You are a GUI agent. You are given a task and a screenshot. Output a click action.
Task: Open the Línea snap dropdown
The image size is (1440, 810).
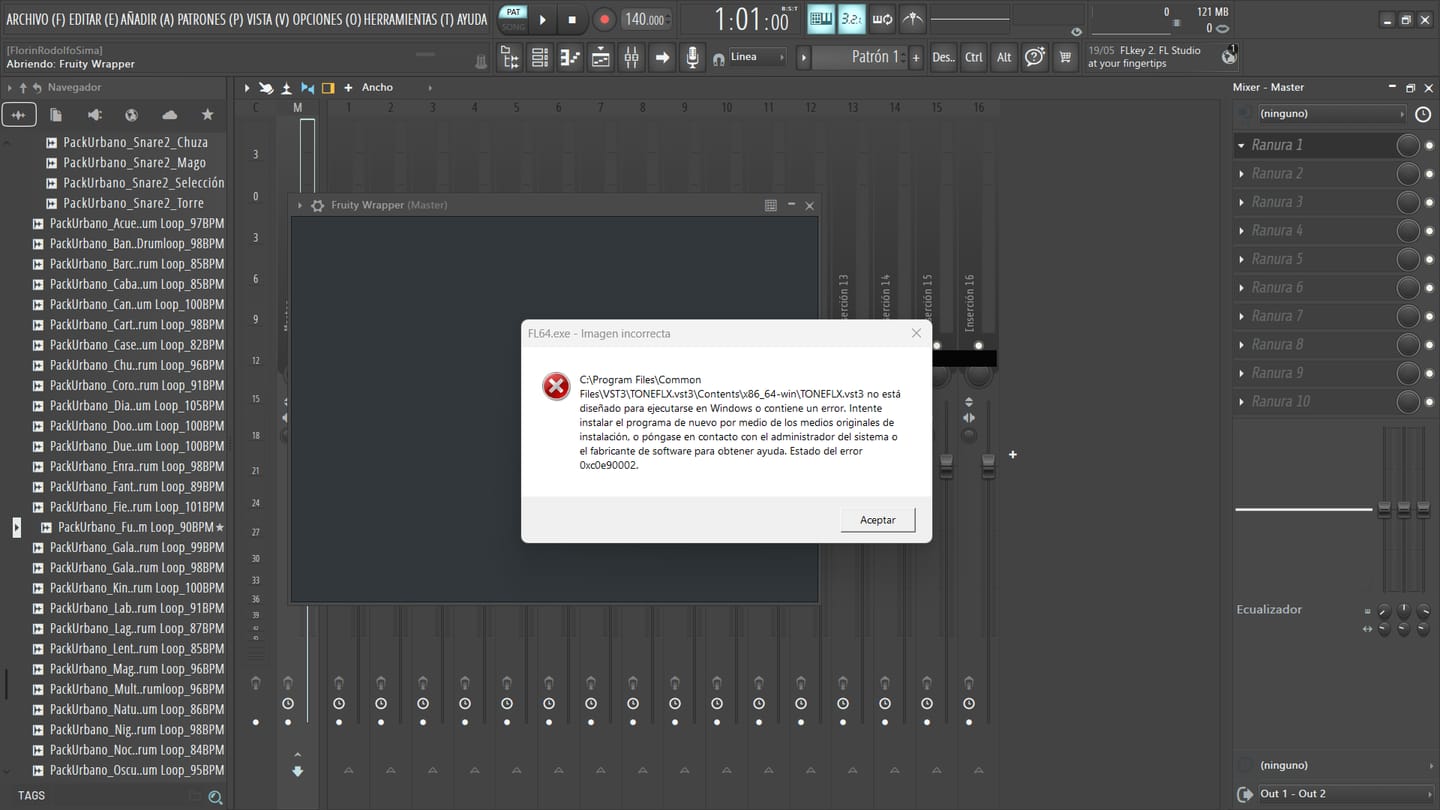coord(757,57)
